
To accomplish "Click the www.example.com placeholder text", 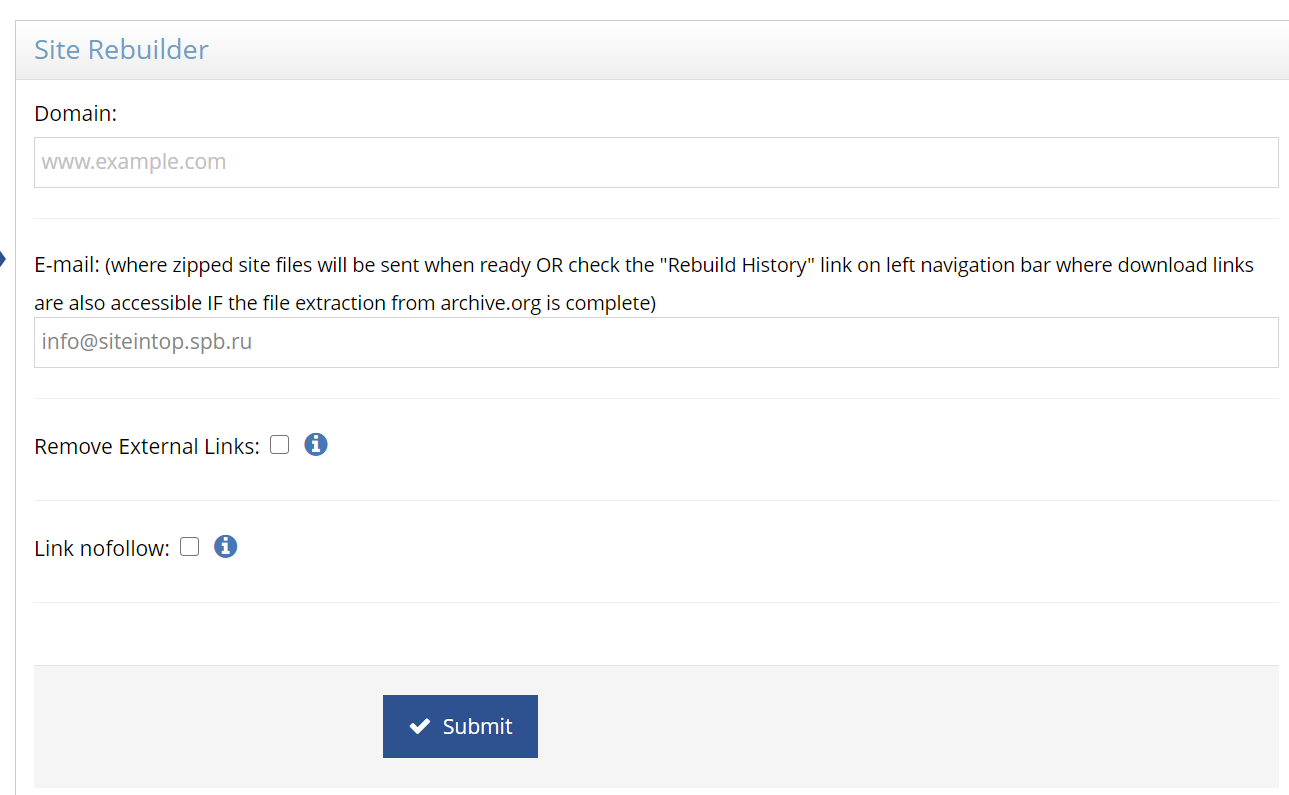I will point(134,162).
